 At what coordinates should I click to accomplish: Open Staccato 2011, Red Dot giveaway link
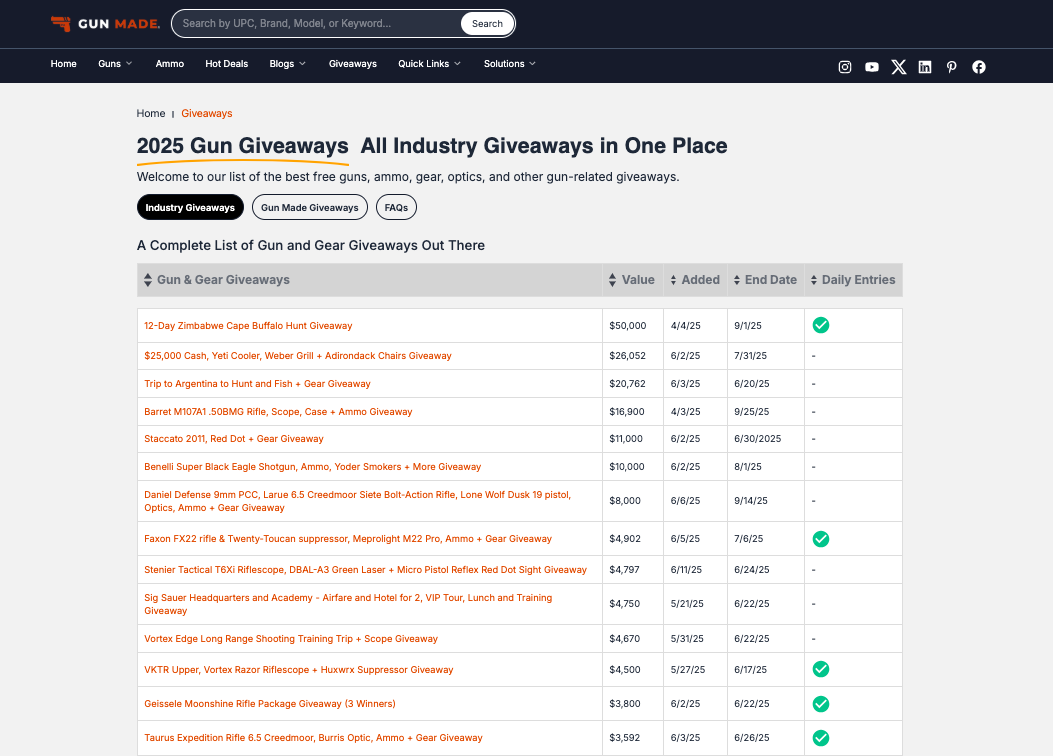point(234,439)
